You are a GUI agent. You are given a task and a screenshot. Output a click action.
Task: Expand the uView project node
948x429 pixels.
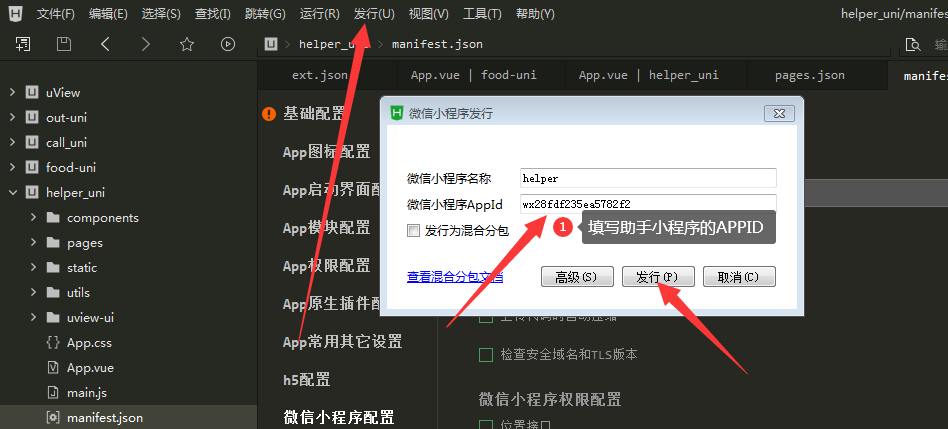click(12, 92)
